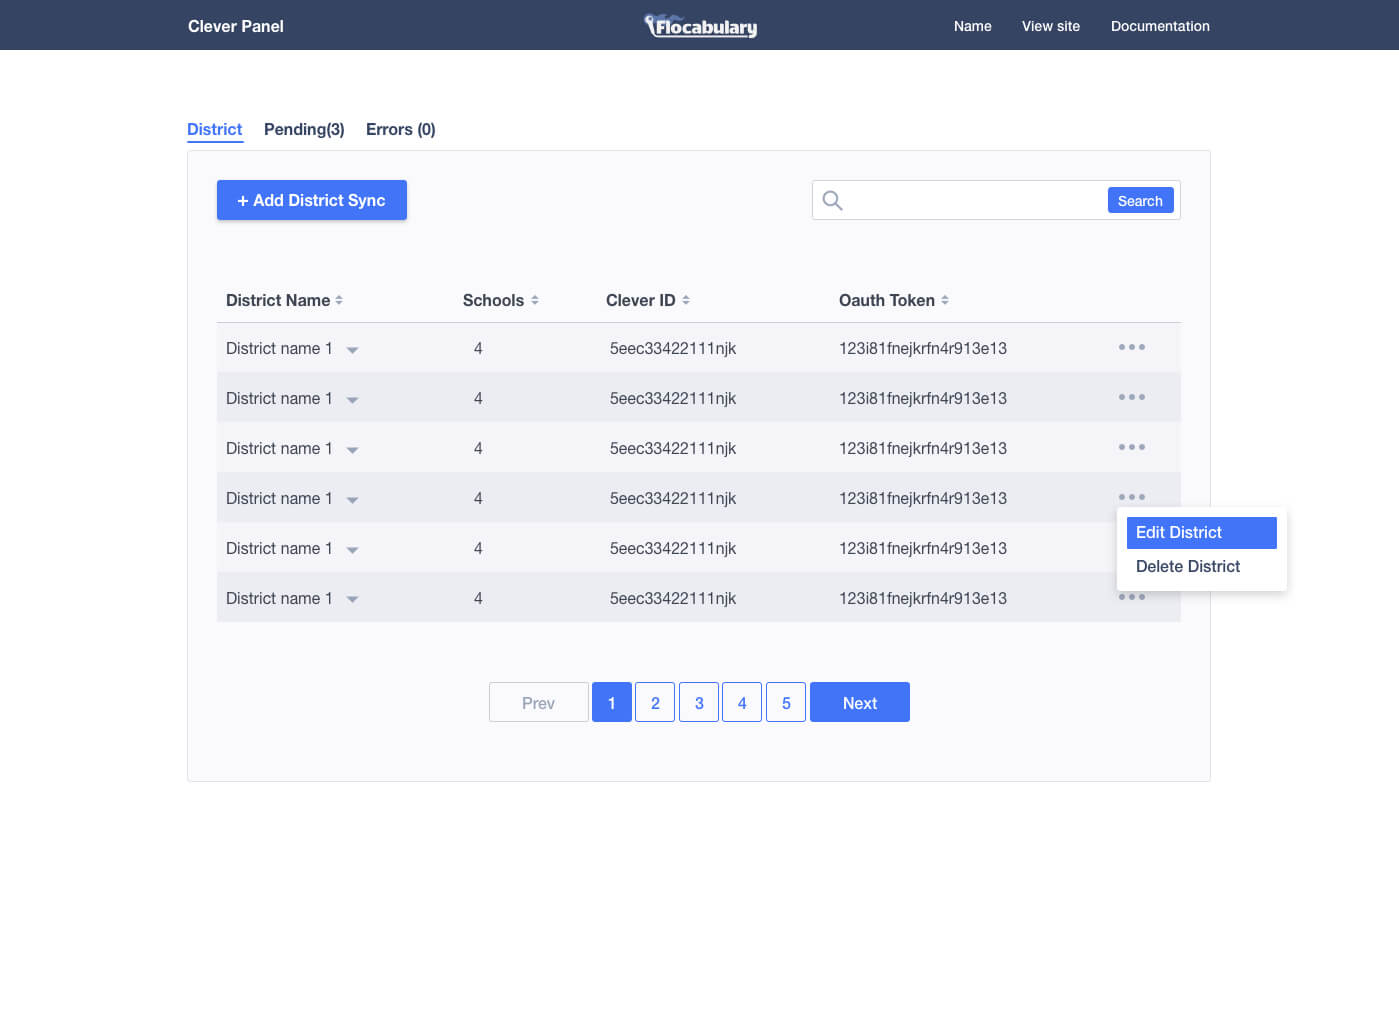1399x1020 pixels.
Task: Expand fourth row's District name arrow
Action: [352, 500]
